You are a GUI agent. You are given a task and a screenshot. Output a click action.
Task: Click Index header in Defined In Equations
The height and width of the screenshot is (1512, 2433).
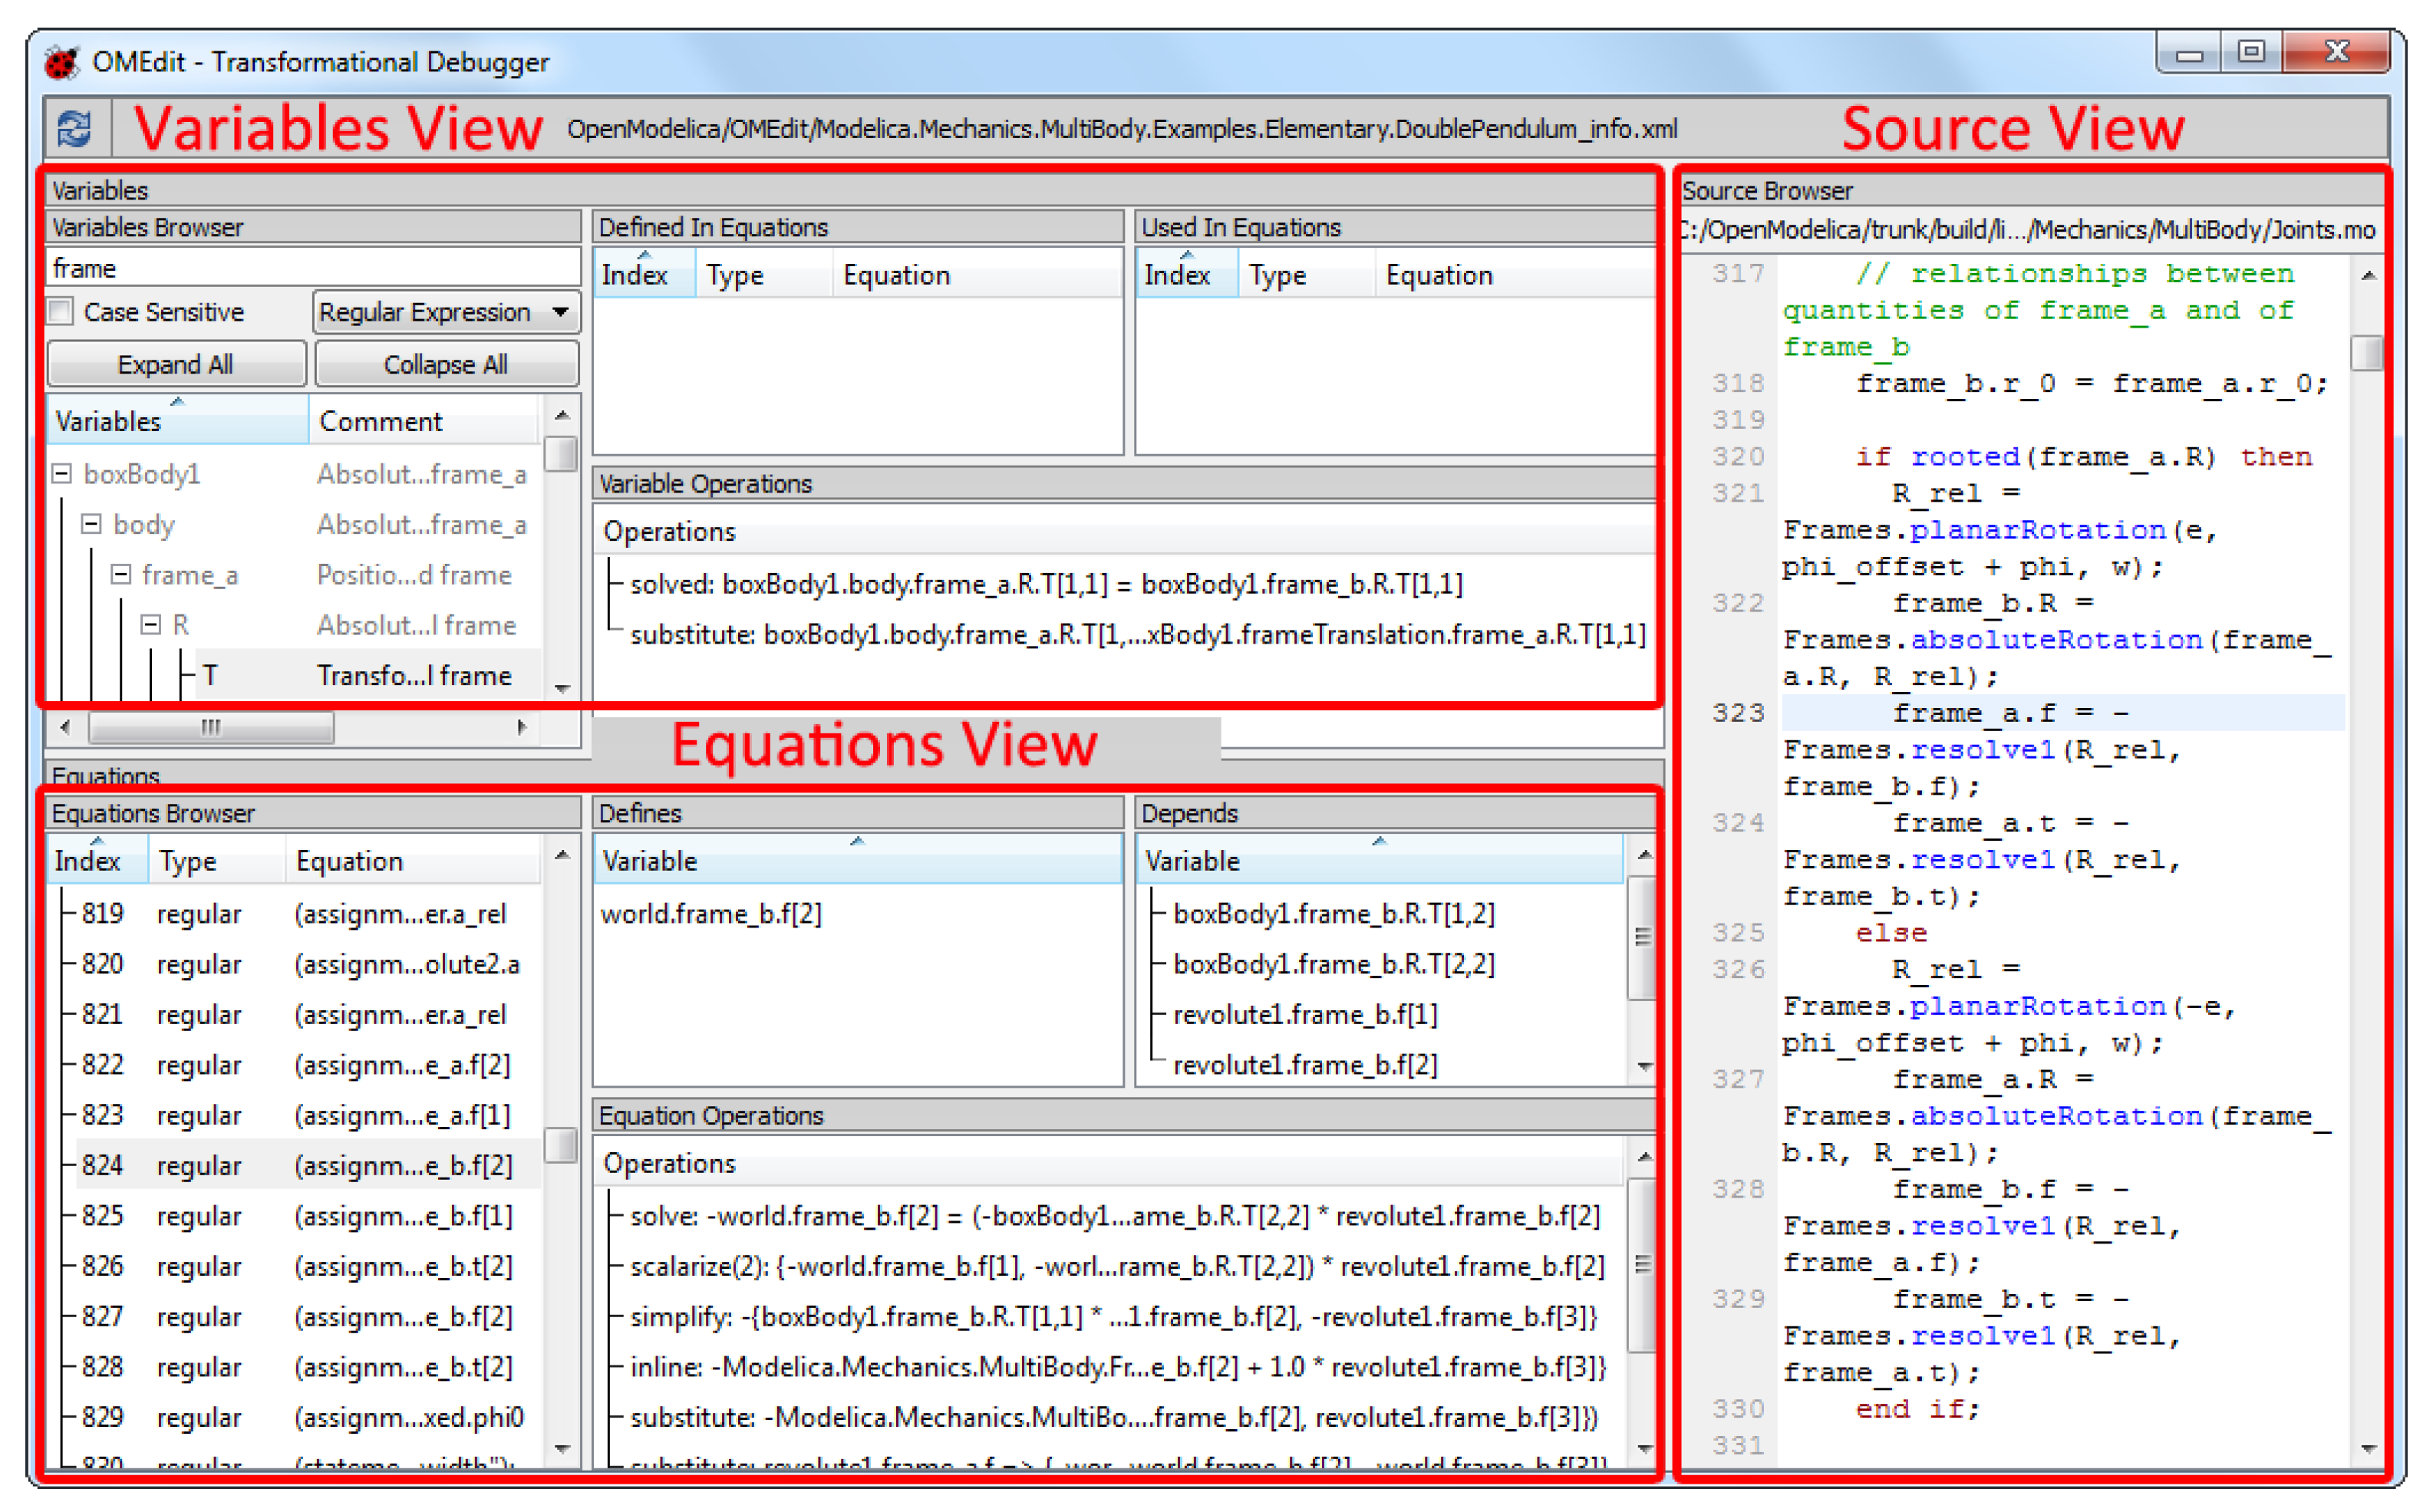point(644,274)
